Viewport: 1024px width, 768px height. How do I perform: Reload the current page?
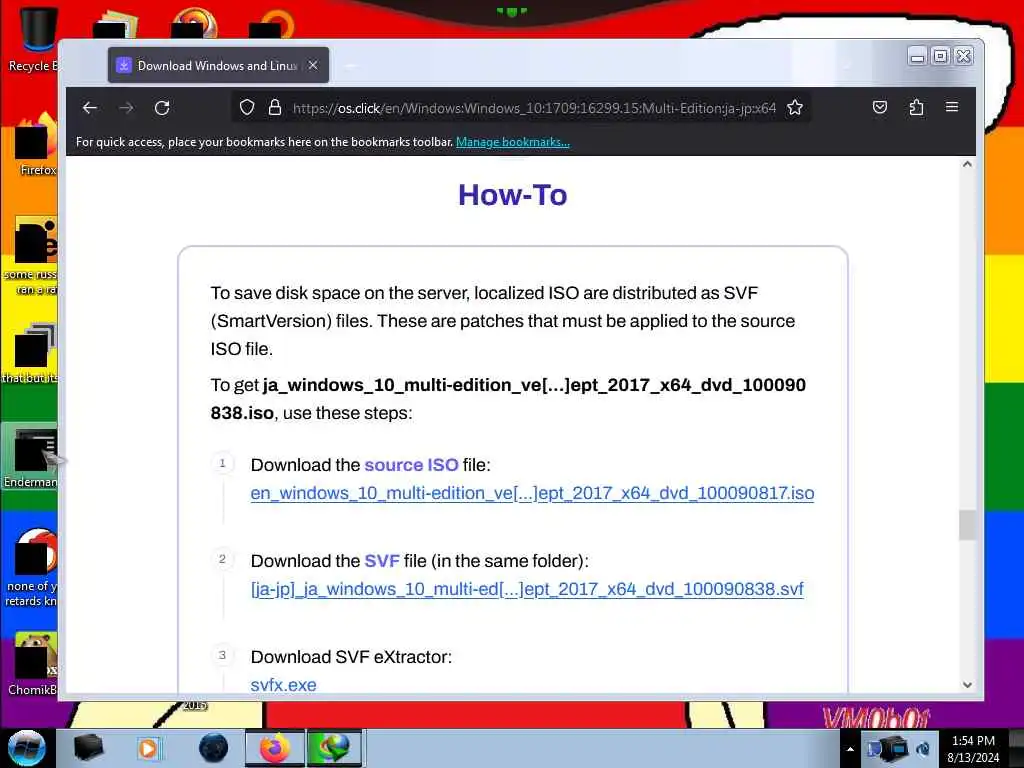(162, 108)
